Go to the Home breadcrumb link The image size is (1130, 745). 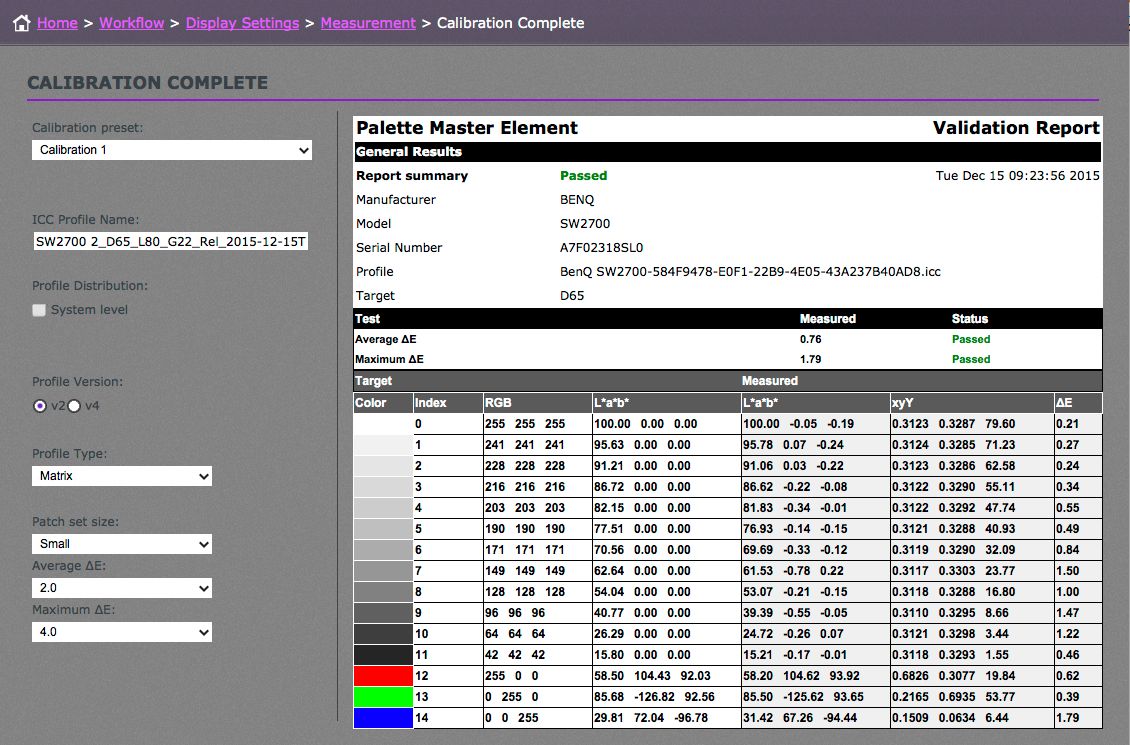point(57,23)
